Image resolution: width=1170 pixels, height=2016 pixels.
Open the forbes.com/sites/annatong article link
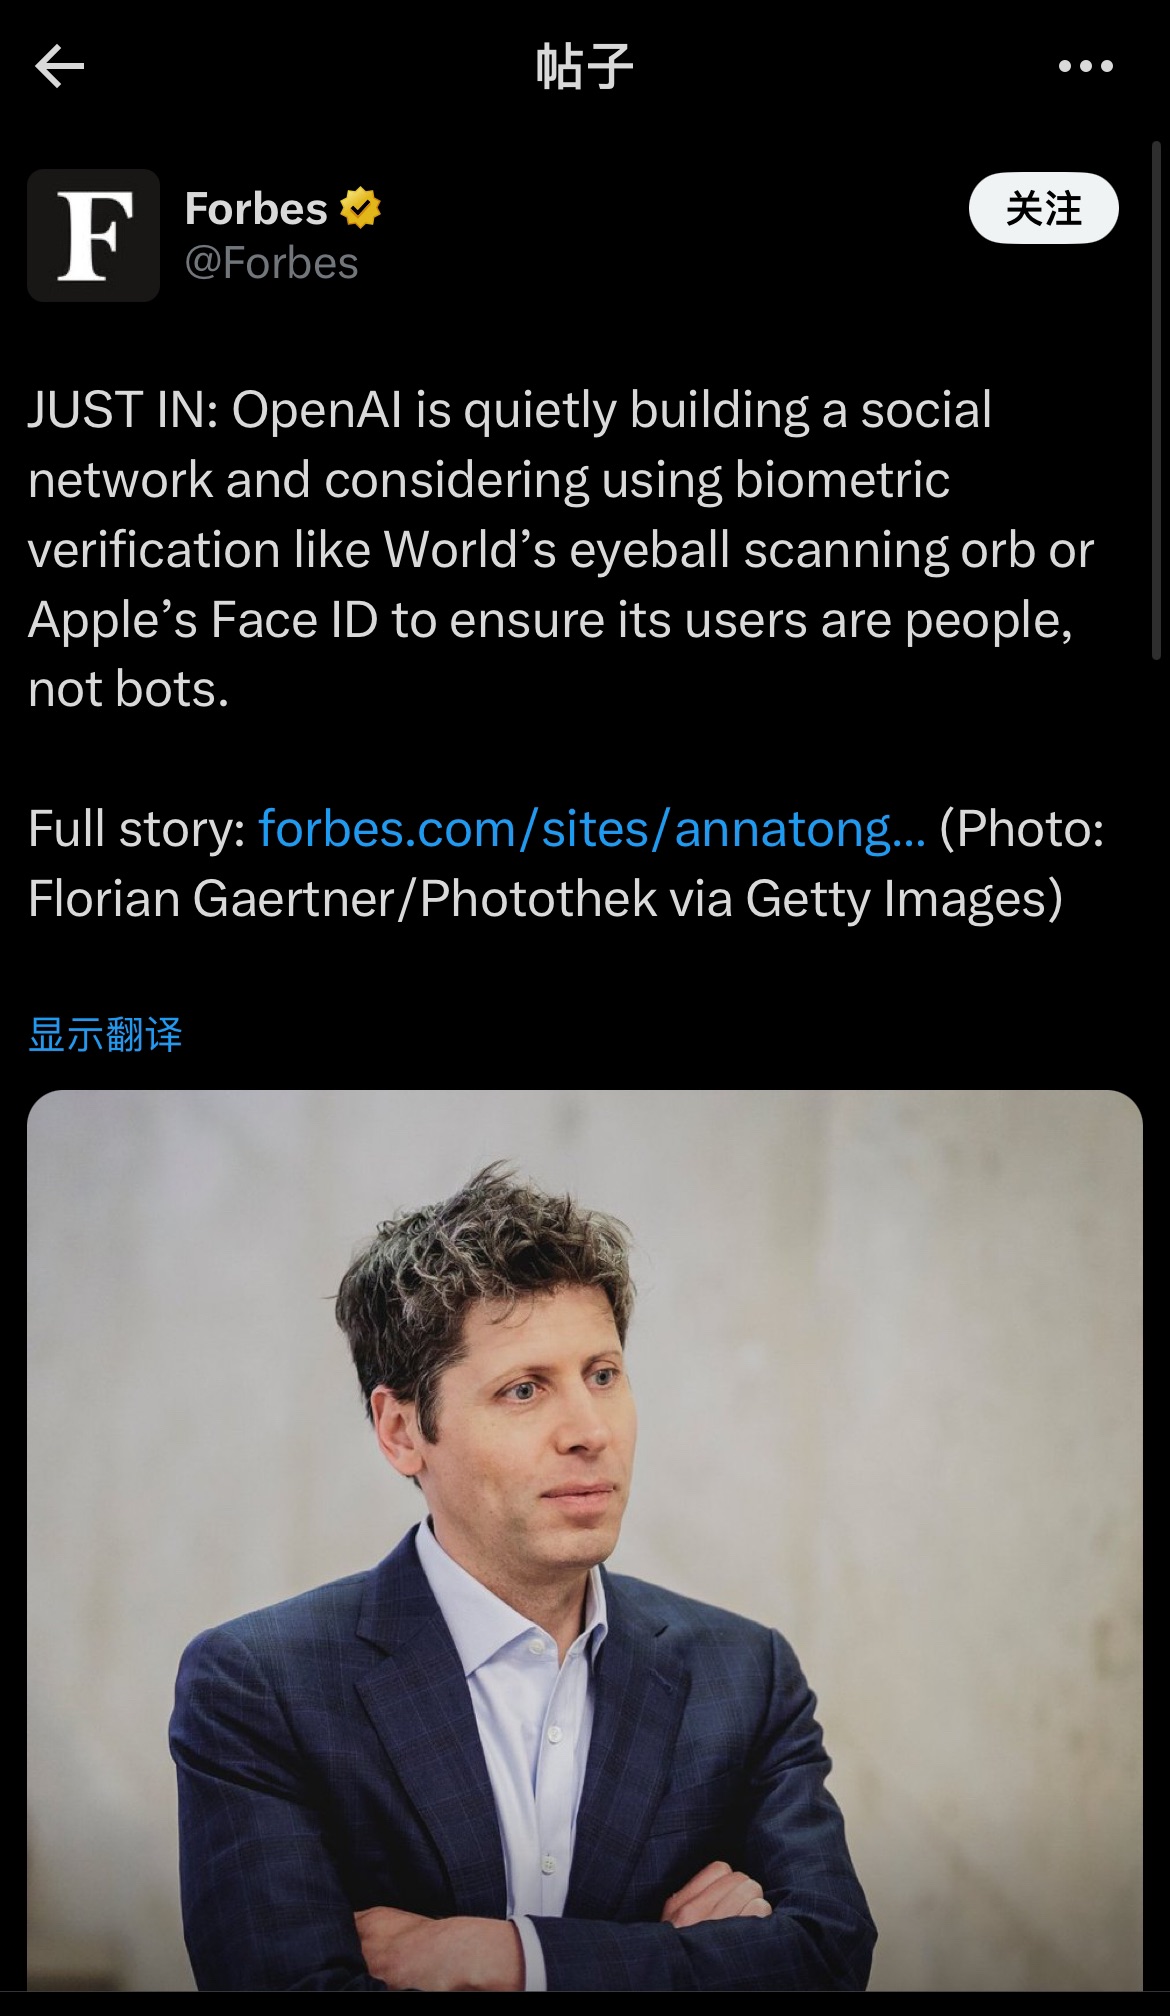point(591,828)
